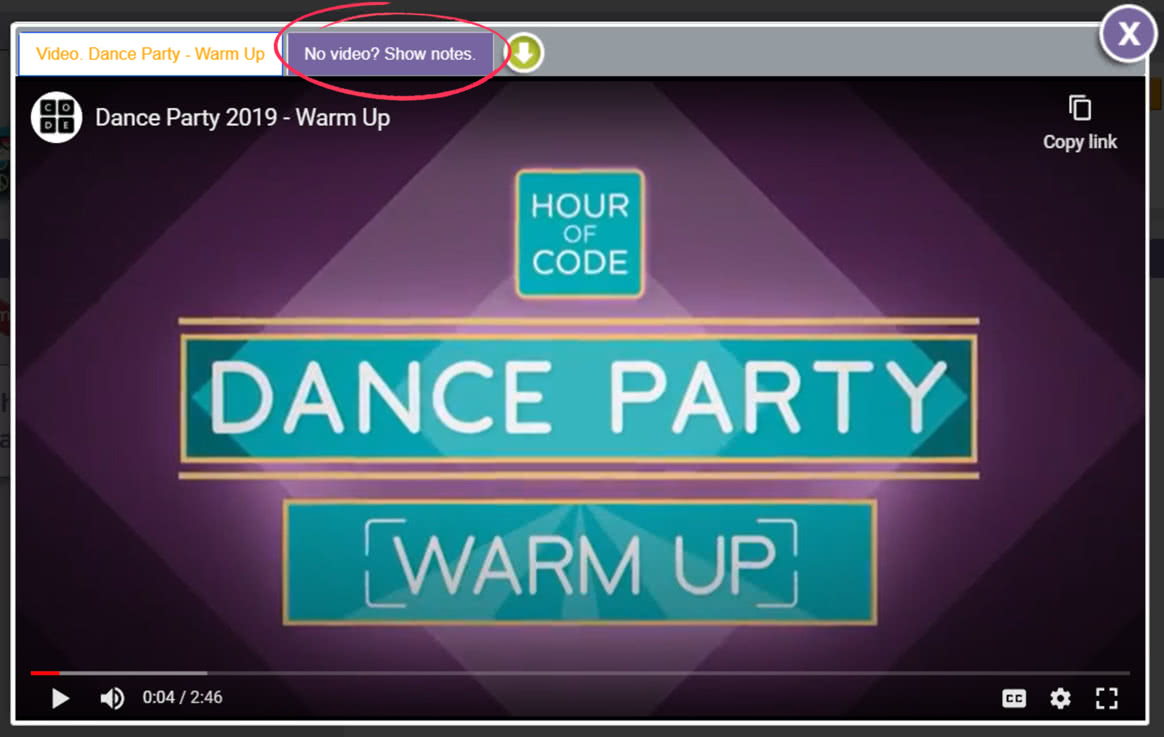This screenshot has width=1164, height=737.
Task: Click the 0:04 / 2:46 time display
Action: coord(183,698)
